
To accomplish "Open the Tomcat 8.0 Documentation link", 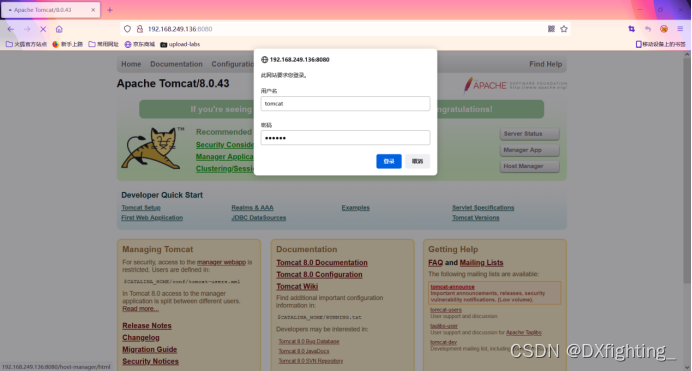I will pyautogui.click(x=322, y=262).
